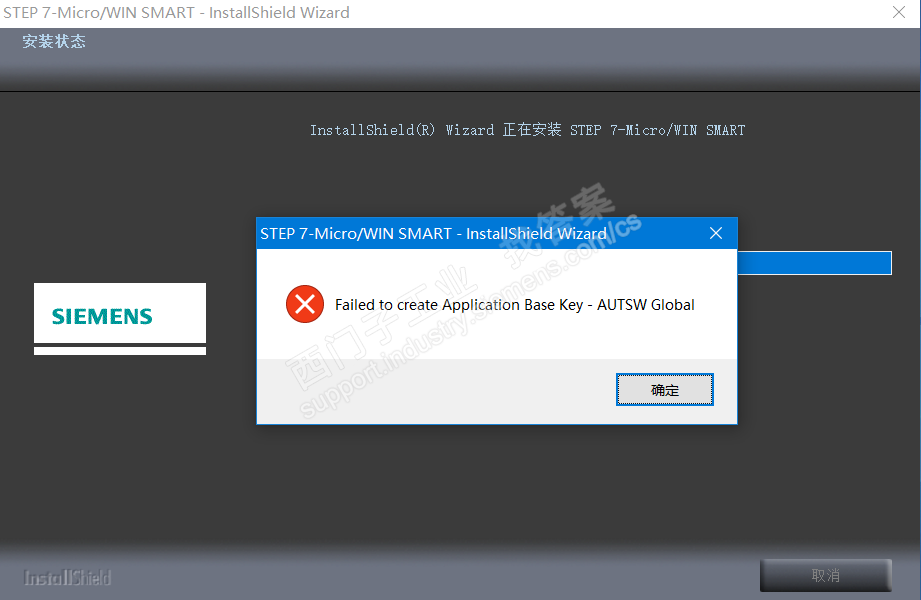Click the blue installation progress bar
The height and width of the screenshot is (600, 921).
tap(814, 263)
